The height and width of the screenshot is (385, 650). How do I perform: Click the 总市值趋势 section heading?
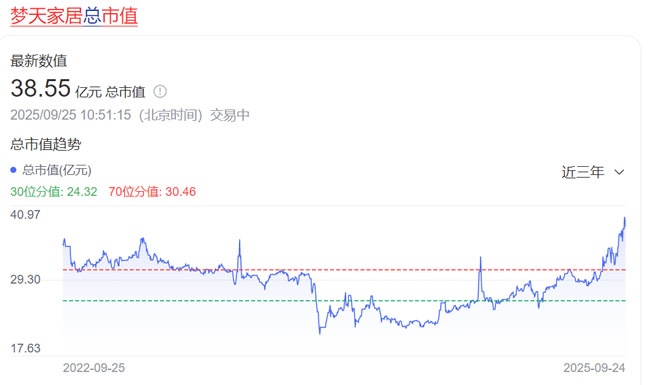point(46,144)
